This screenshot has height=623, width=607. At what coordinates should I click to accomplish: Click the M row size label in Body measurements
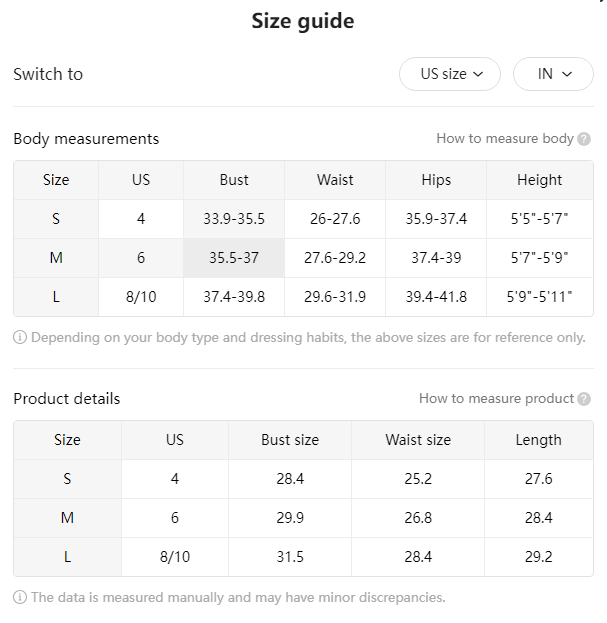56,258
